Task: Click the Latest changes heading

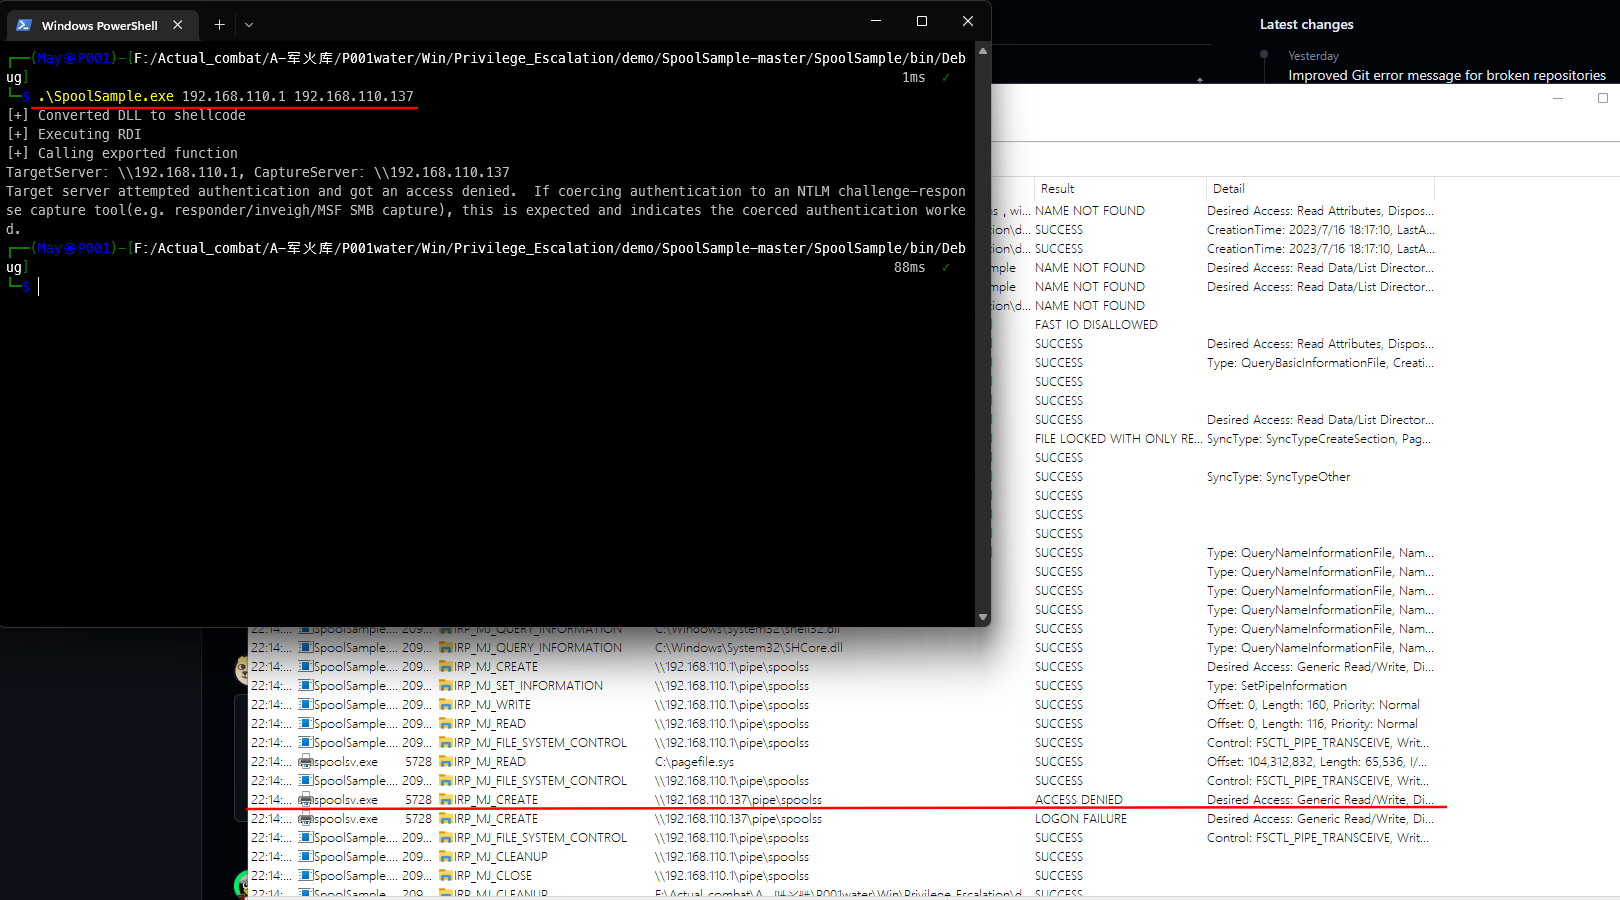Action: pos(1306,24)
